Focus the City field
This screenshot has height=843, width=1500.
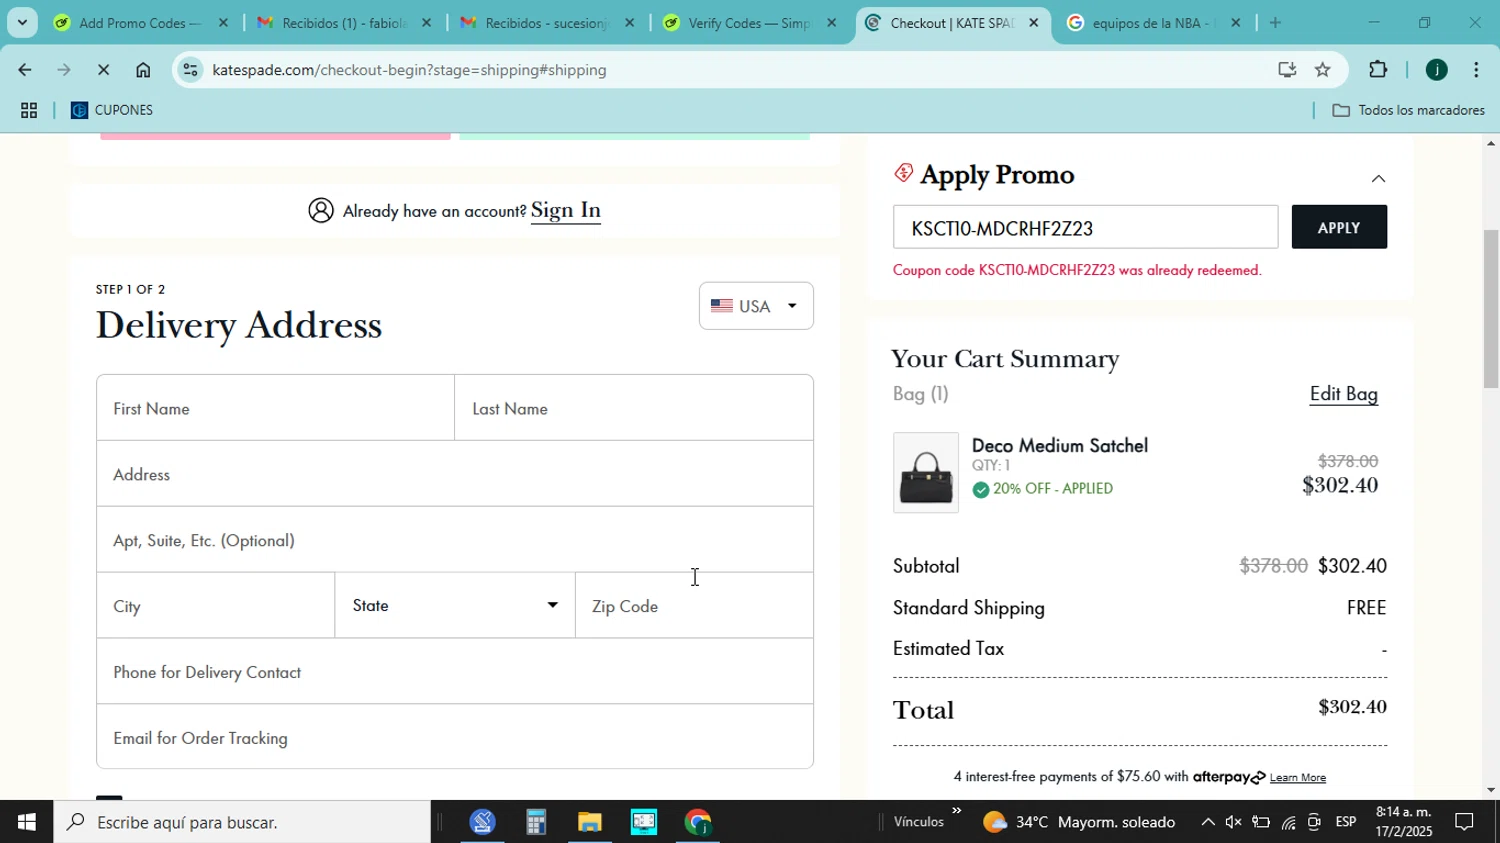[215, 606]
